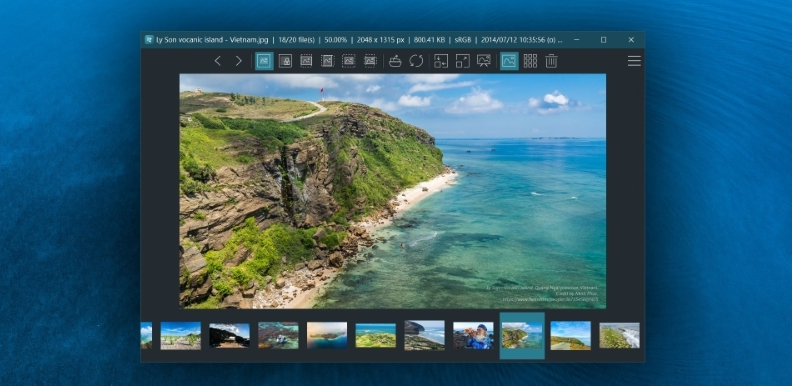Toggle Lock zoom ratio mode
Screen dimensions: 792x386
click(x=285, y=61)
